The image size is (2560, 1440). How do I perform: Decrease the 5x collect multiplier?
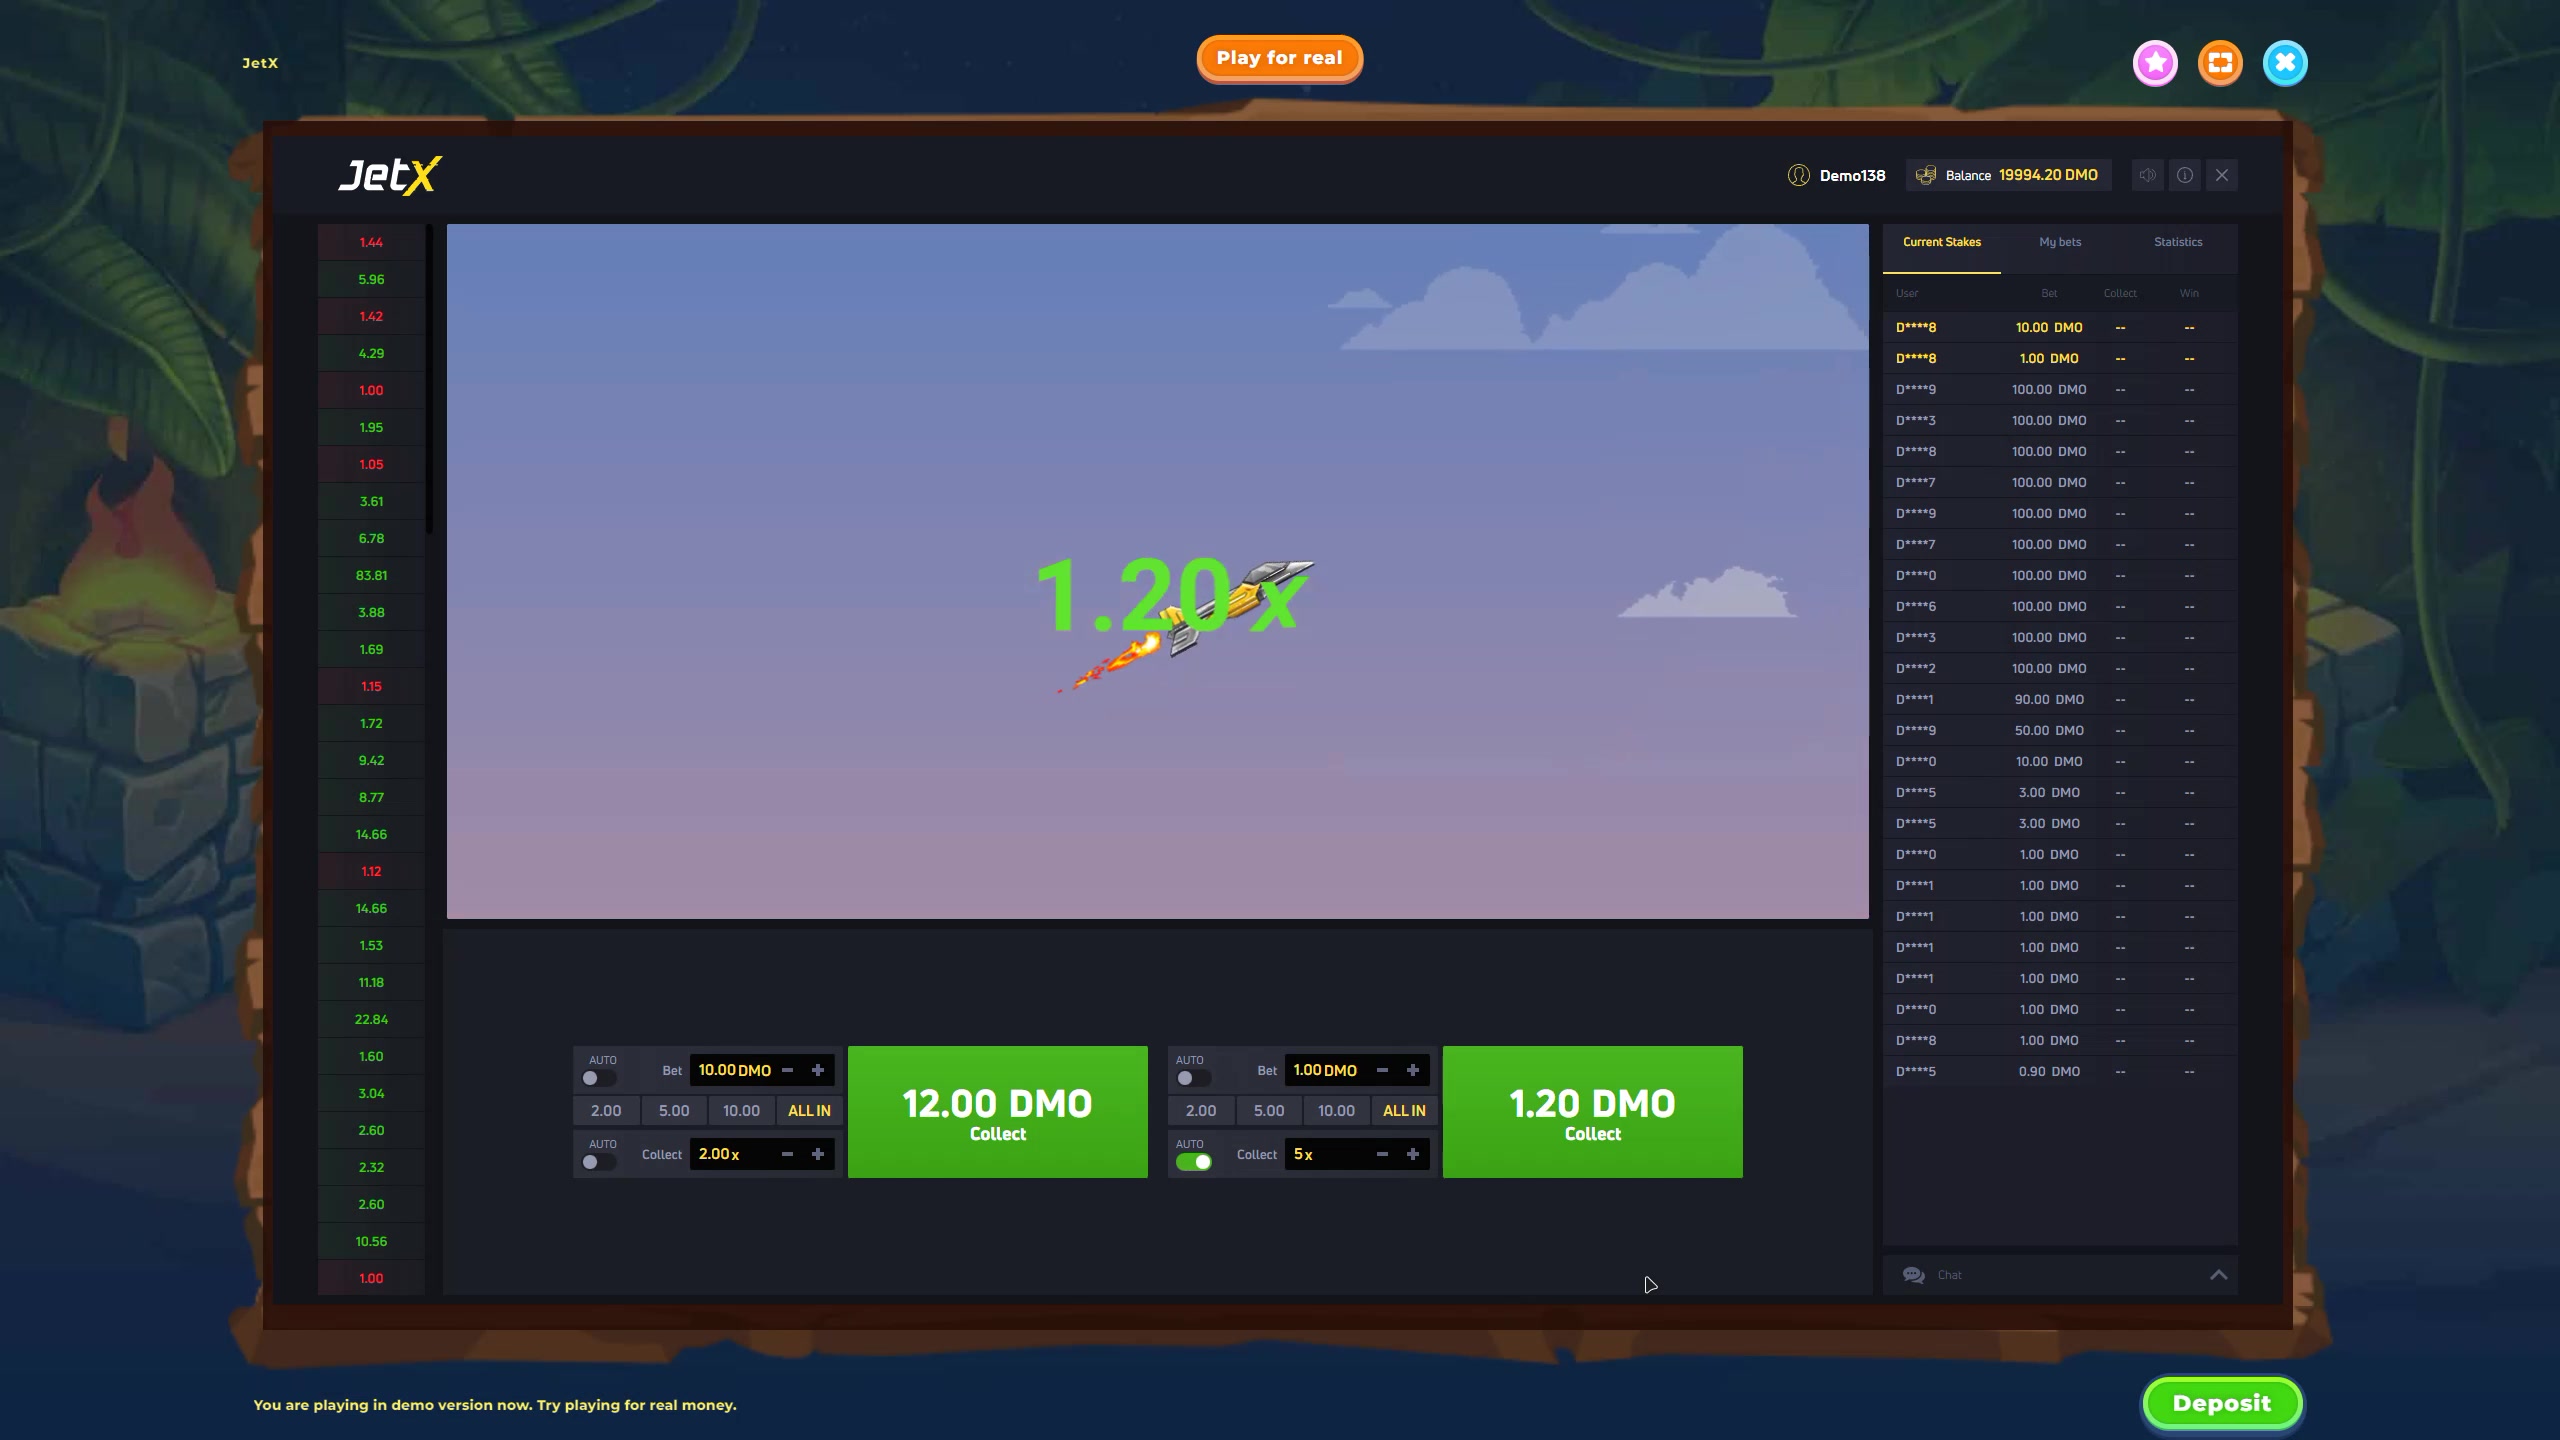click(1382, 1154)
